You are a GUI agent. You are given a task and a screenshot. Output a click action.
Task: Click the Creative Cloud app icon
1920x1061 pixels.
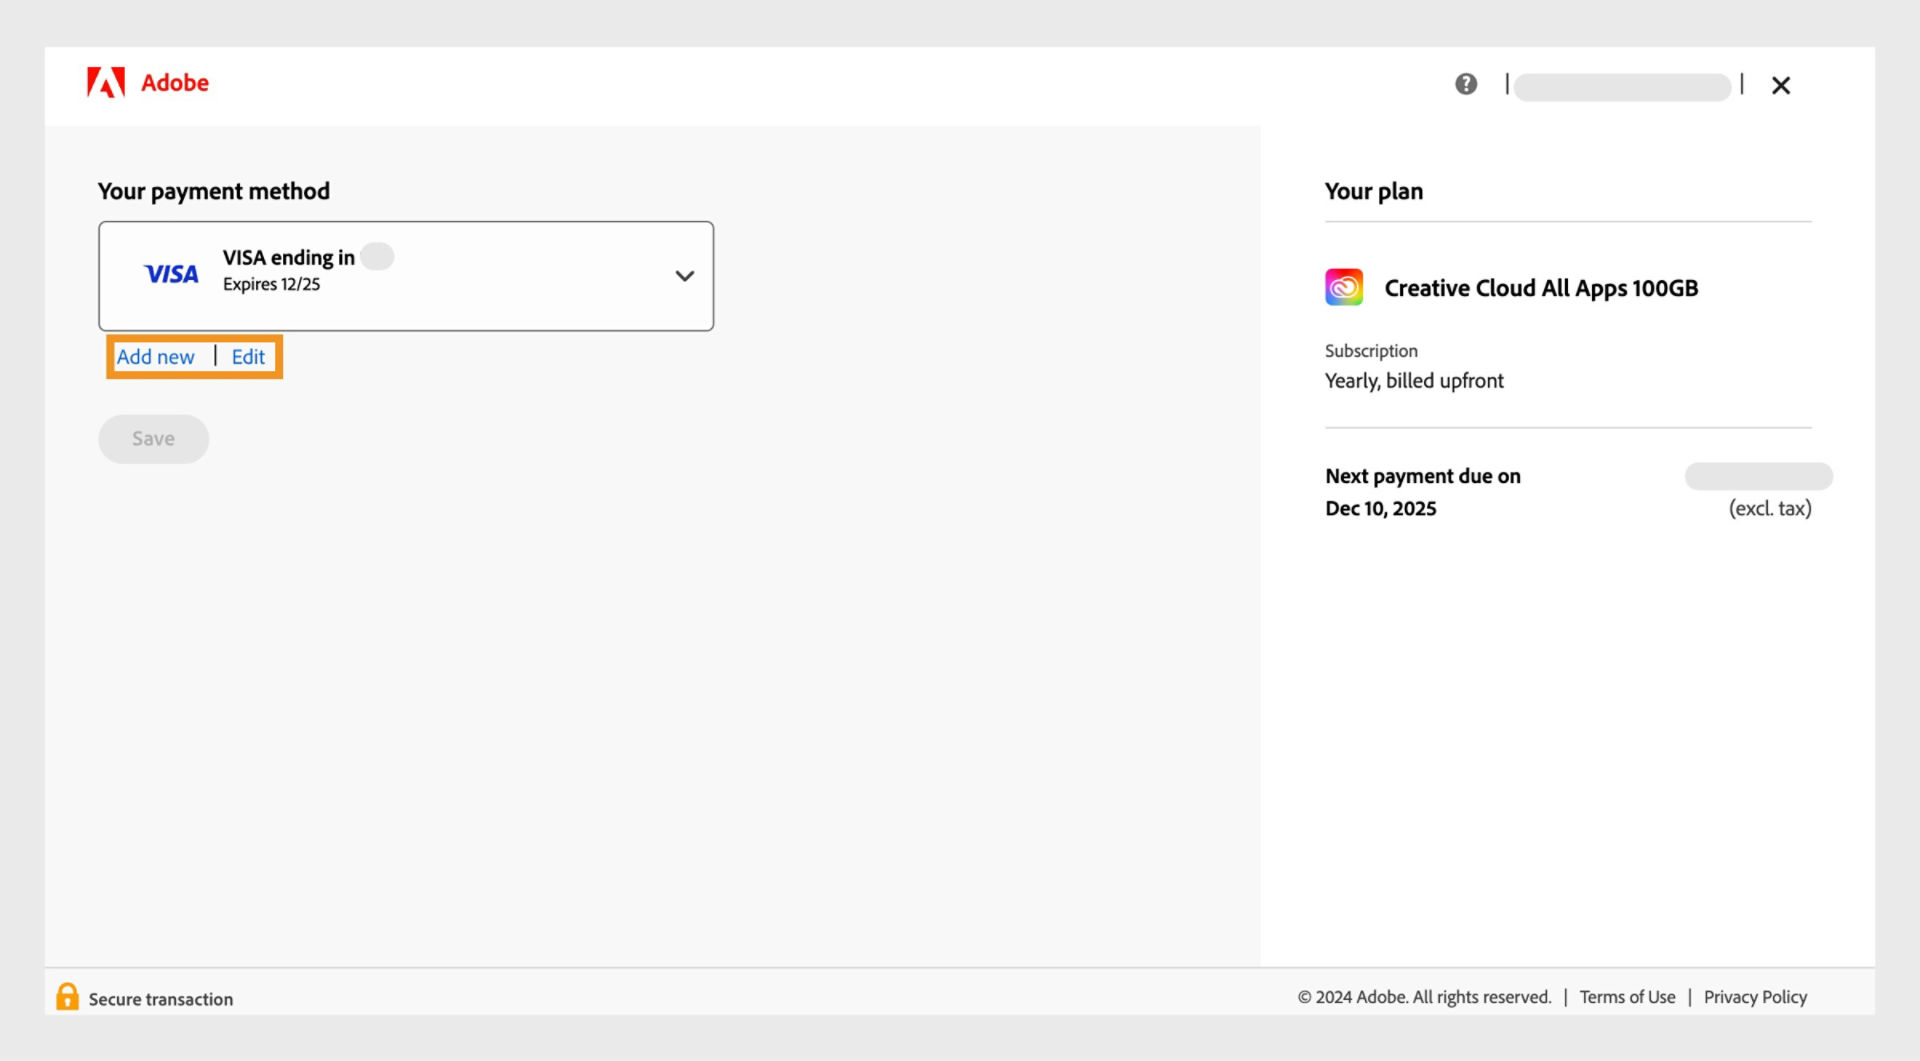click(x=1344, y=287)
